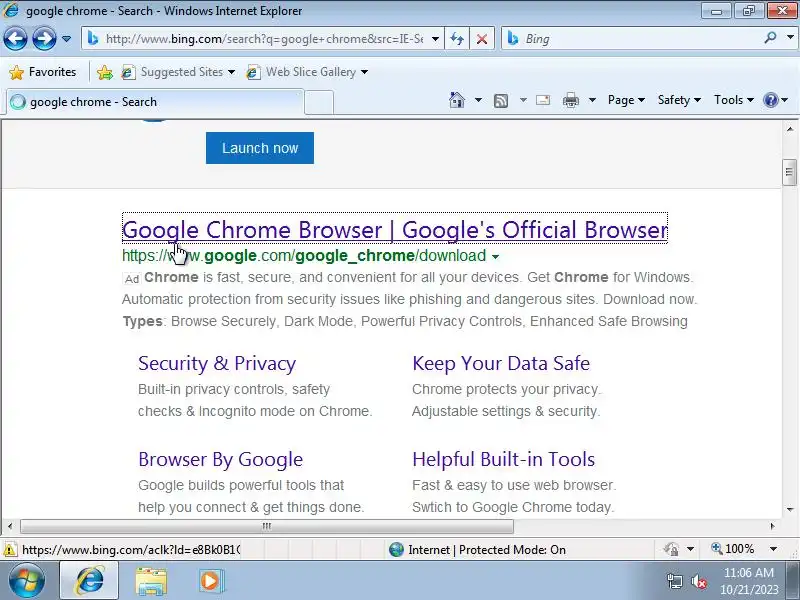Open the Keep Your Data Safe sitelink

[501, 363]
